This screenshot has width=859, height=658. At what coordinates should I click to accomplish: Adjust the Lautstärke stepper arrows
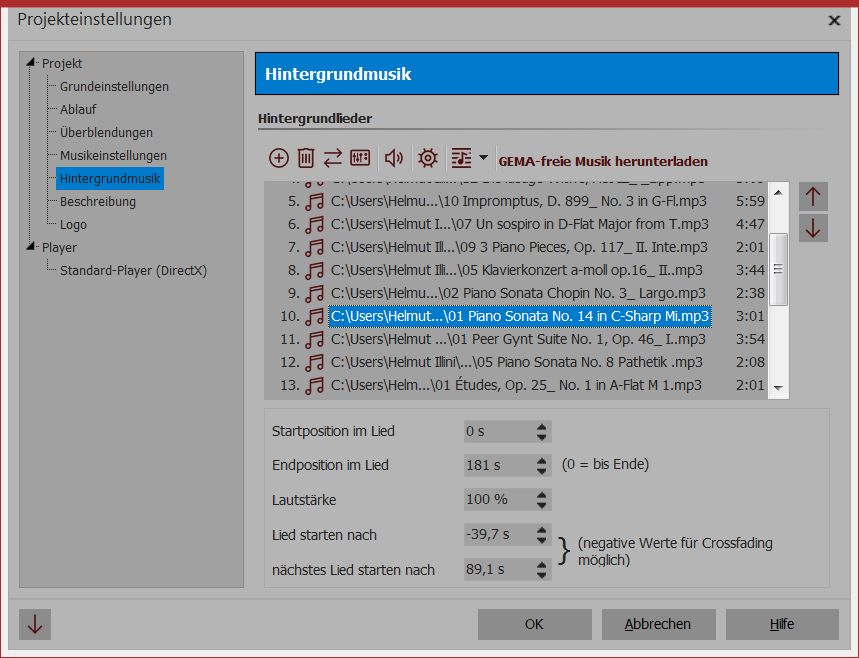541,499
